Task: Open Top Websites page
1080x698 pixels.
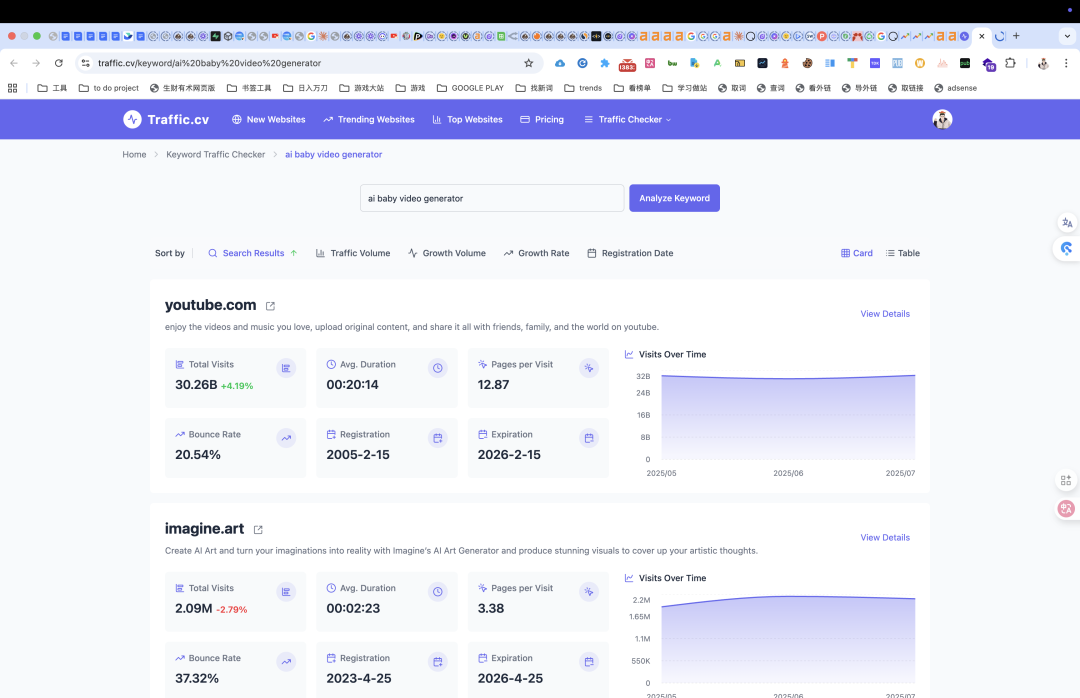Action: point(468,119)
